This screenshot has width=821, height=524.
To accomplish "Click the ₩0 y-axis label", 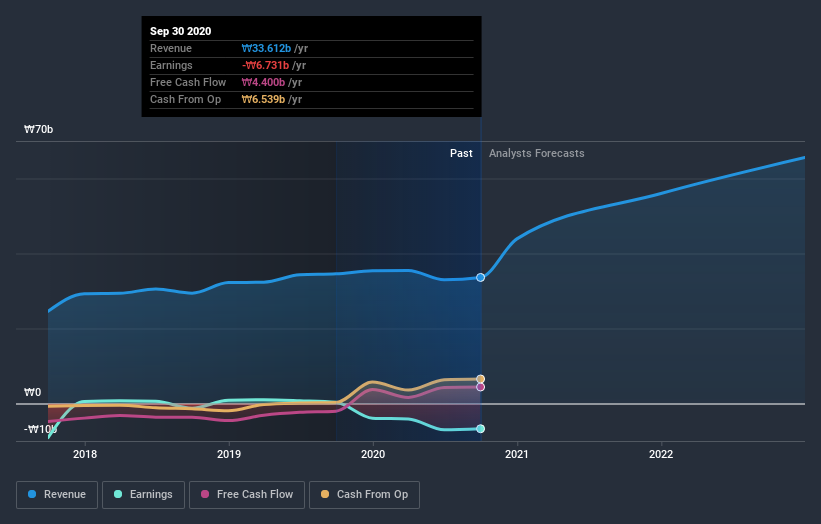I will pos(32,392).
